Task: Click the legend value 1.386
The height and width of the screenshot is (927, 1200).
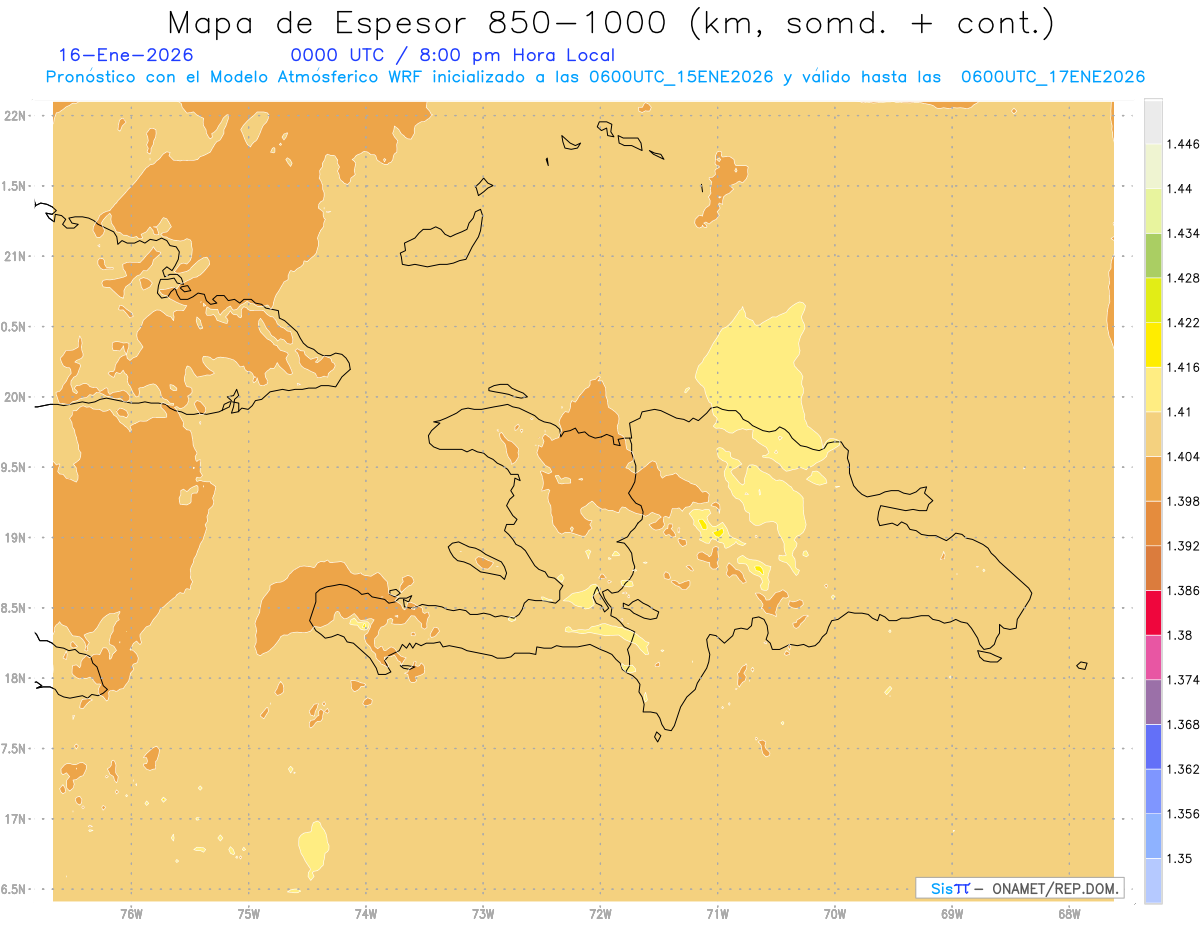Action: click(1183, 590)
